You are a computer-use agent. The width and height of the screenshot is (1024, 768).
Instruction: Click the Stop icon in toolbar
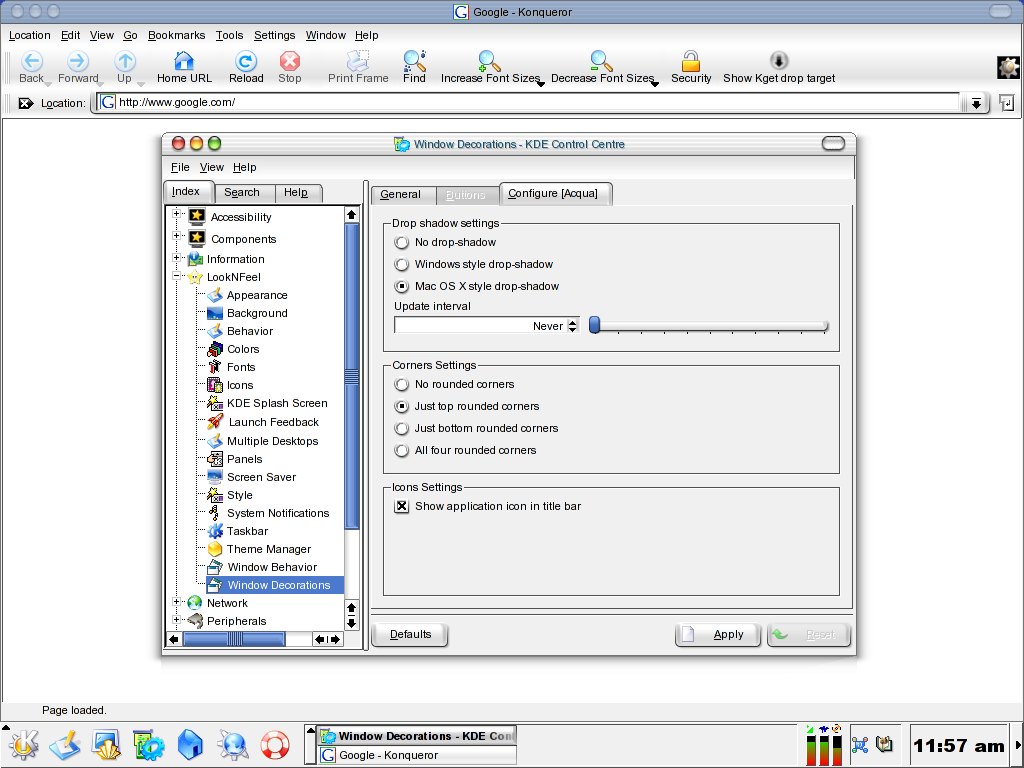tap(289, 61)
